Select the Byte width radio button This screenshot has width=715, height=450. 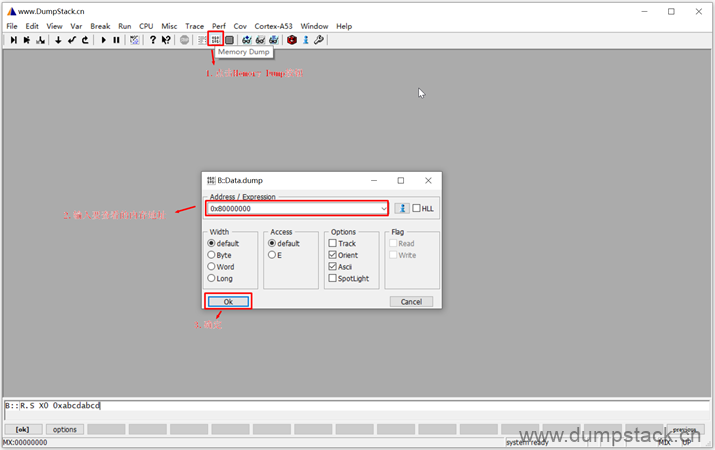[x=211, y=255]
